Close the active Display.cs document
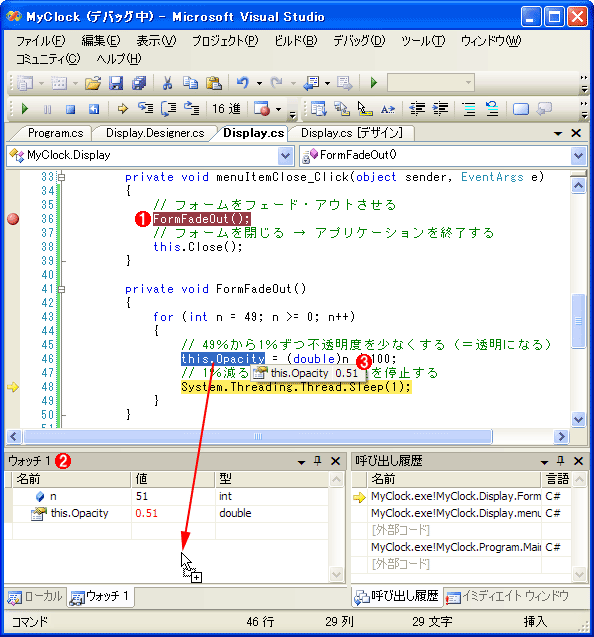Image resolution: width=594 pixels, height=637 pixels. pos(576,133)
